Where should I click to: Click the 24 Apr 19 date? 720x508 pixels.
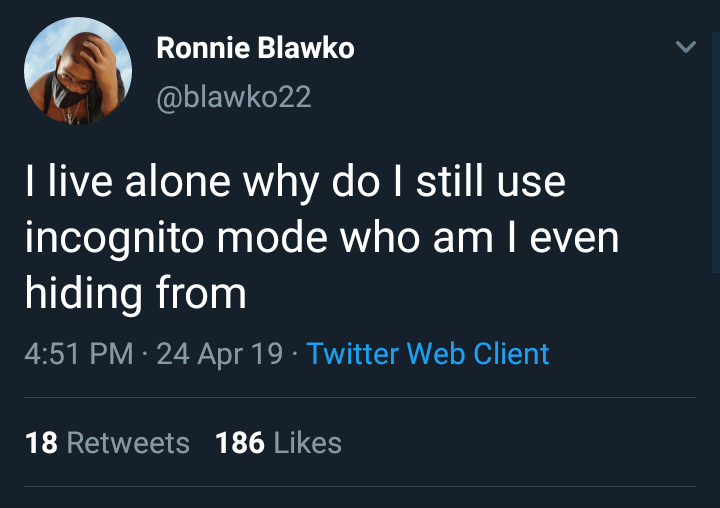point(220,353)
